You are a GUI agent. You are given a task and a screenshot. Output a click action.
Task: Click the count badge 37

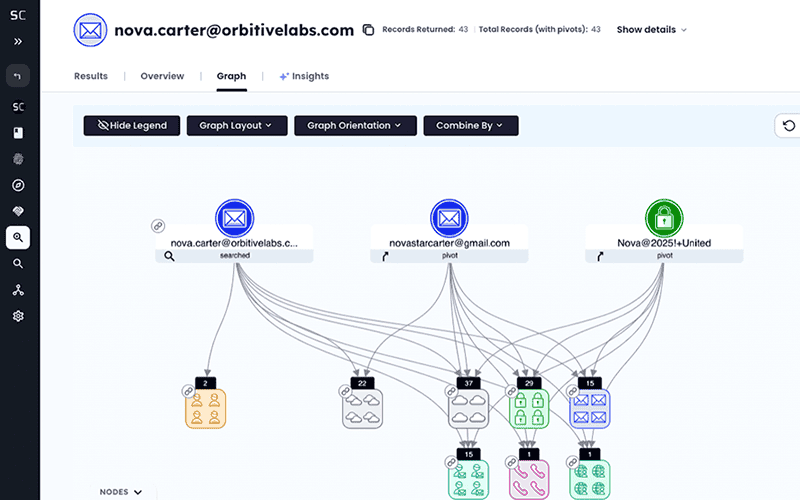(x=468, y=383)
